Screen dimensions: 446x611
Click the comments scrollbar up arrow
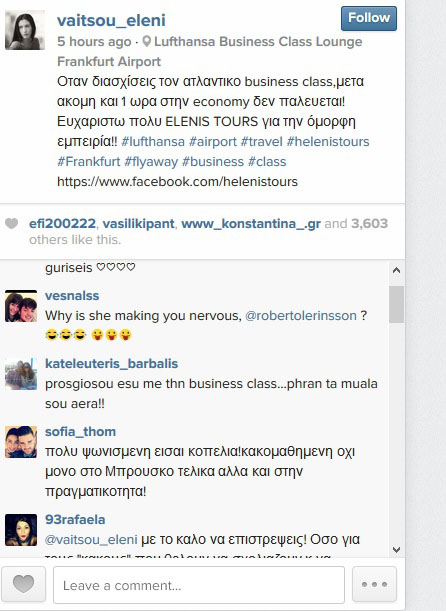397,270
